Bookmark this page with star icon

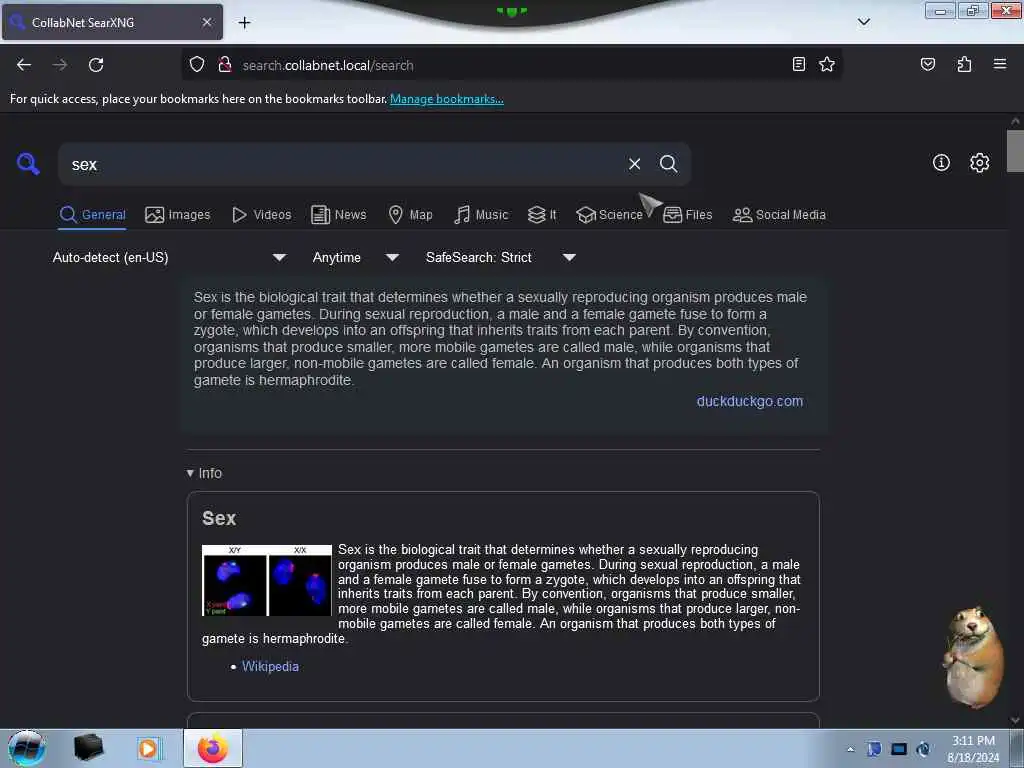coord(827,64)
